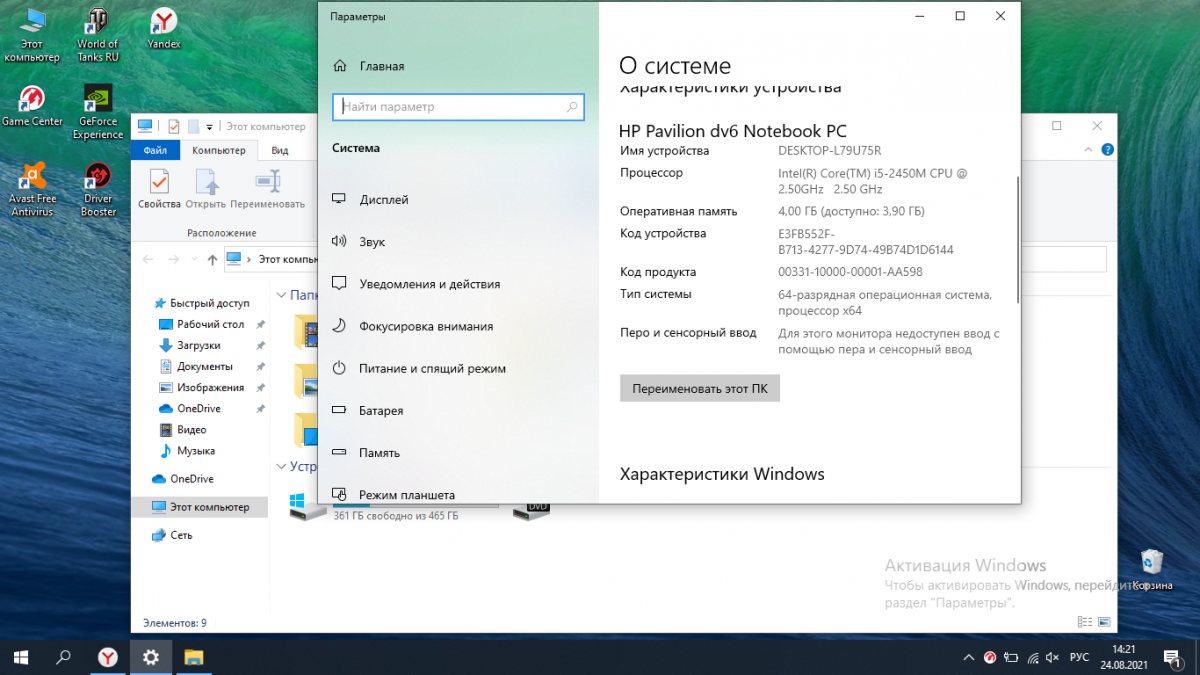The image size is (1200, 675).
Task: Click Explorer Back navigation arrow
Action: pos(148,259)
